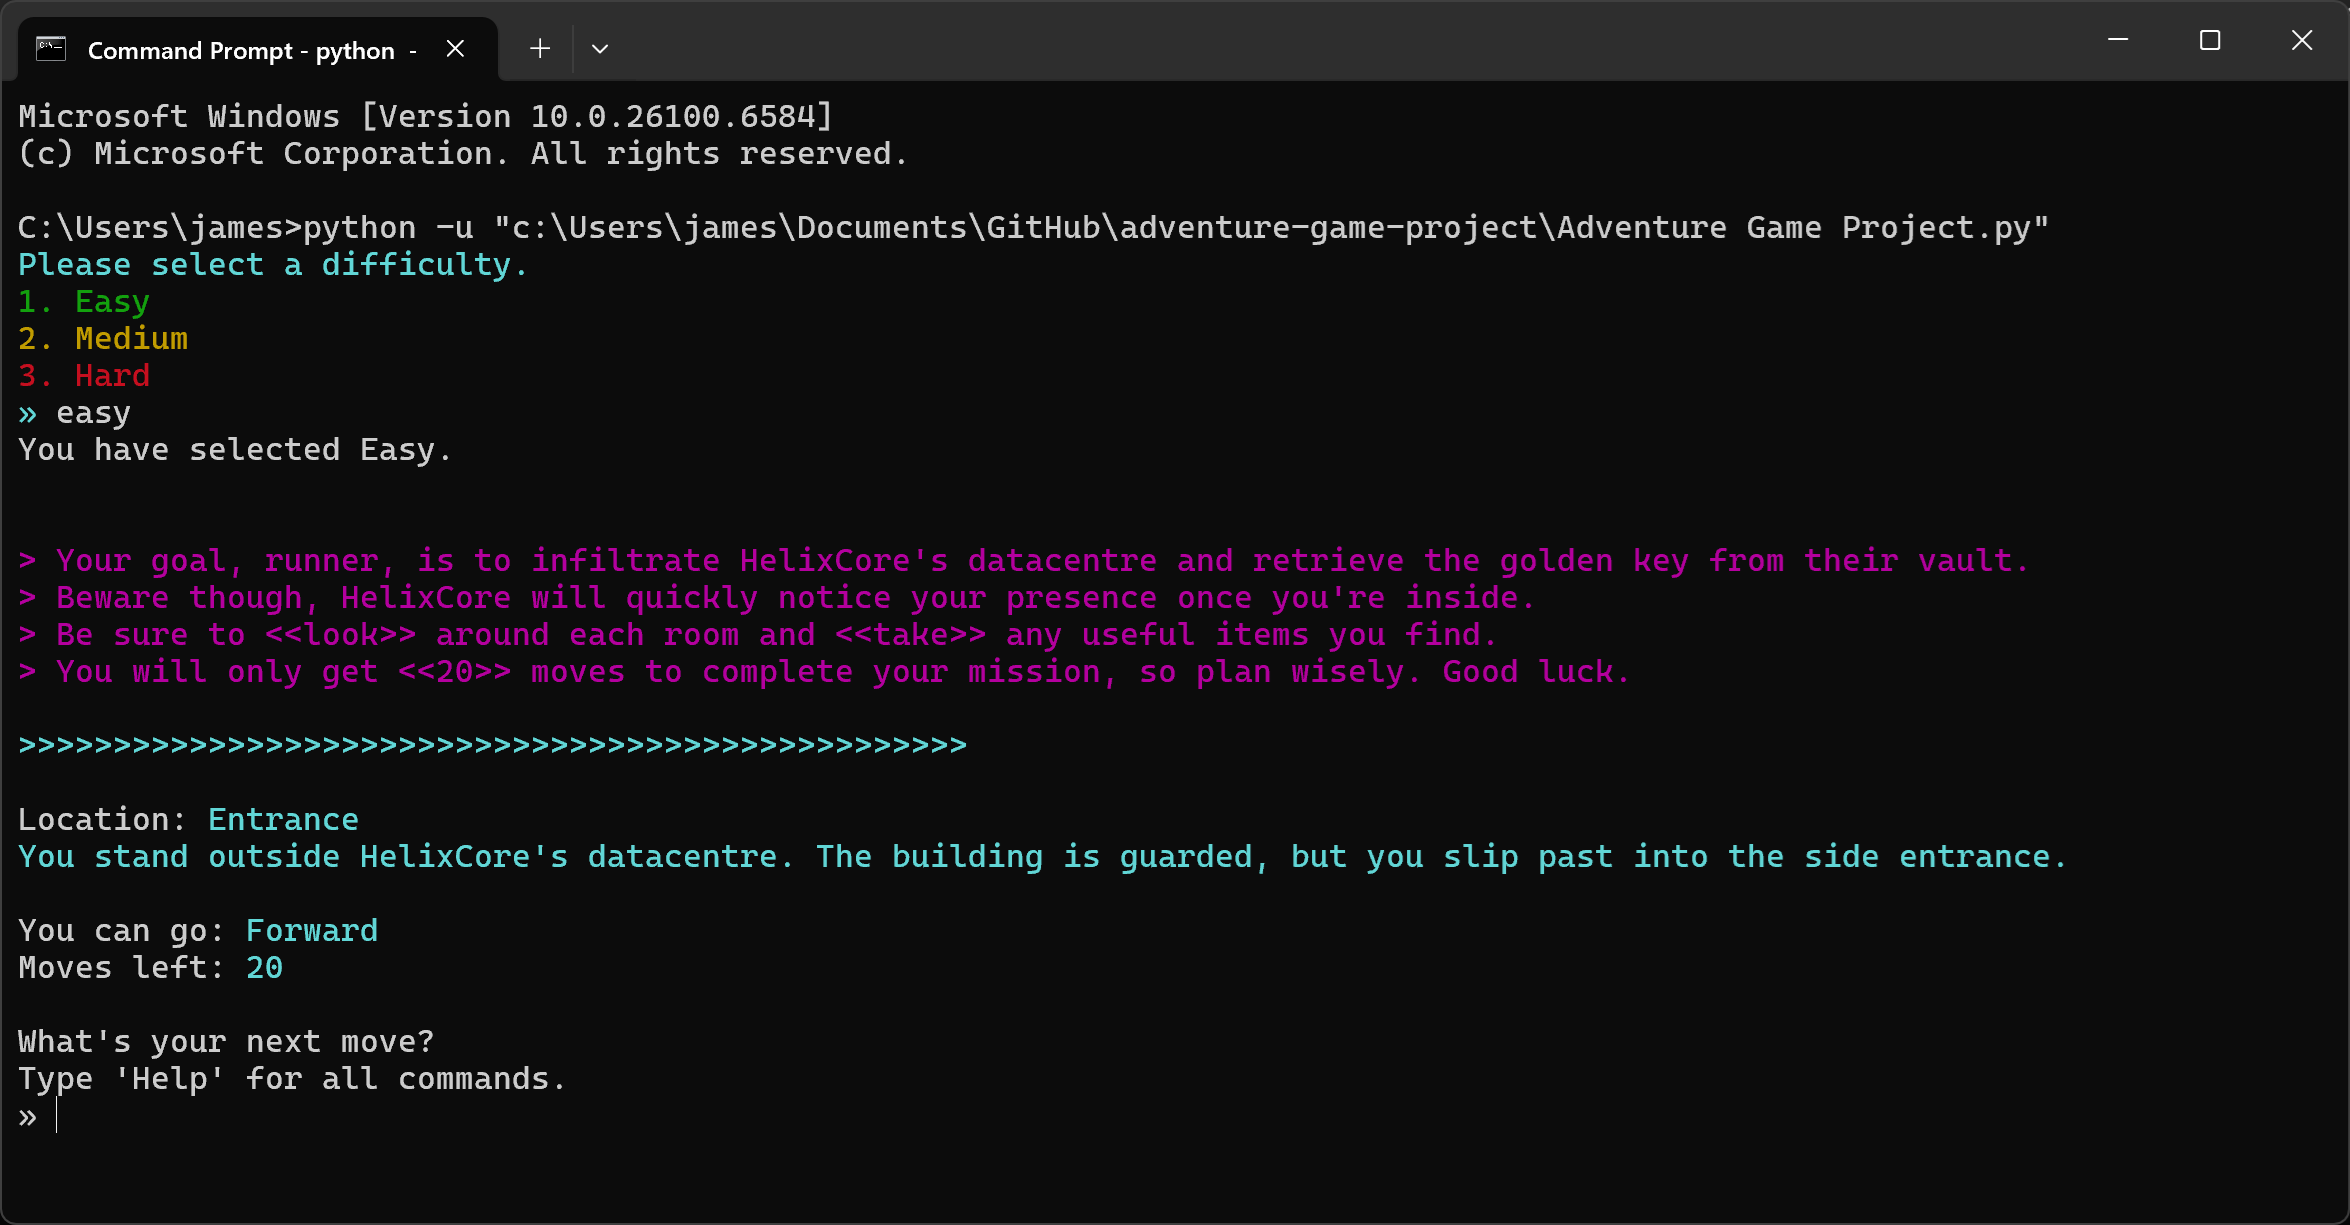Select the Command Prompt - python tab title
The height and width of the screenshot is (1225, 2350).
(241, 51)
